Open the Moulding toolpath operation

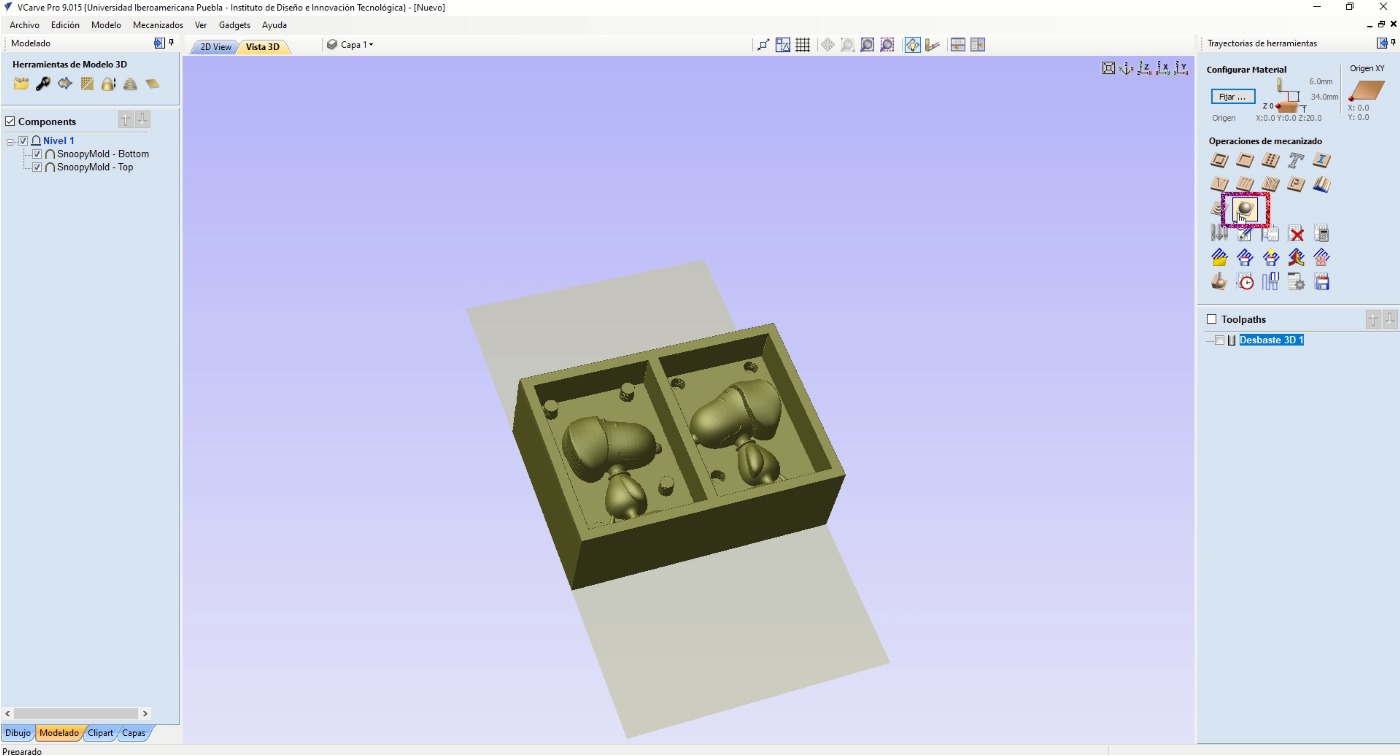tap(1322, 184)
